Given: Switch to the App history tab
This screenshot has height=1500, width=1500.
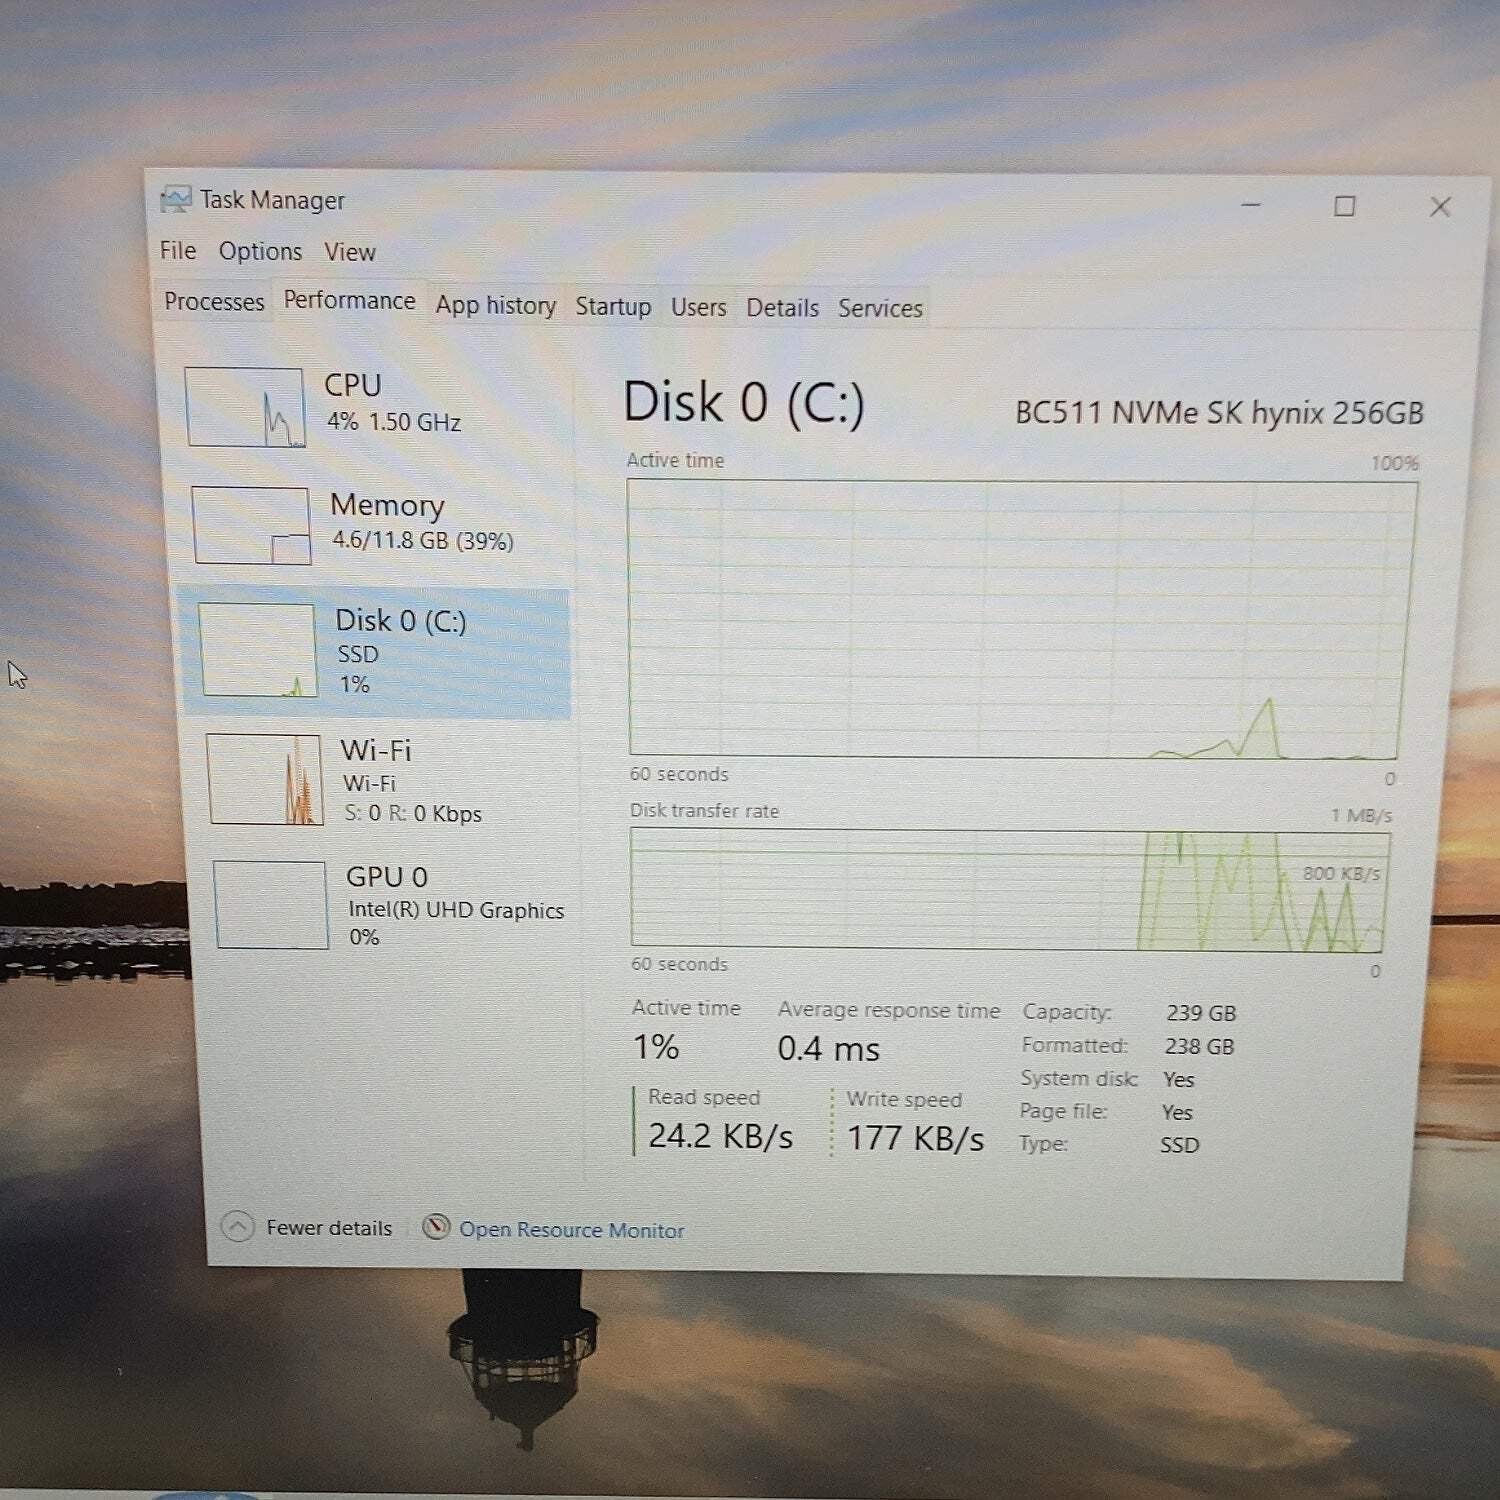Looking at the screenshot, I should (x=495, y=305).
